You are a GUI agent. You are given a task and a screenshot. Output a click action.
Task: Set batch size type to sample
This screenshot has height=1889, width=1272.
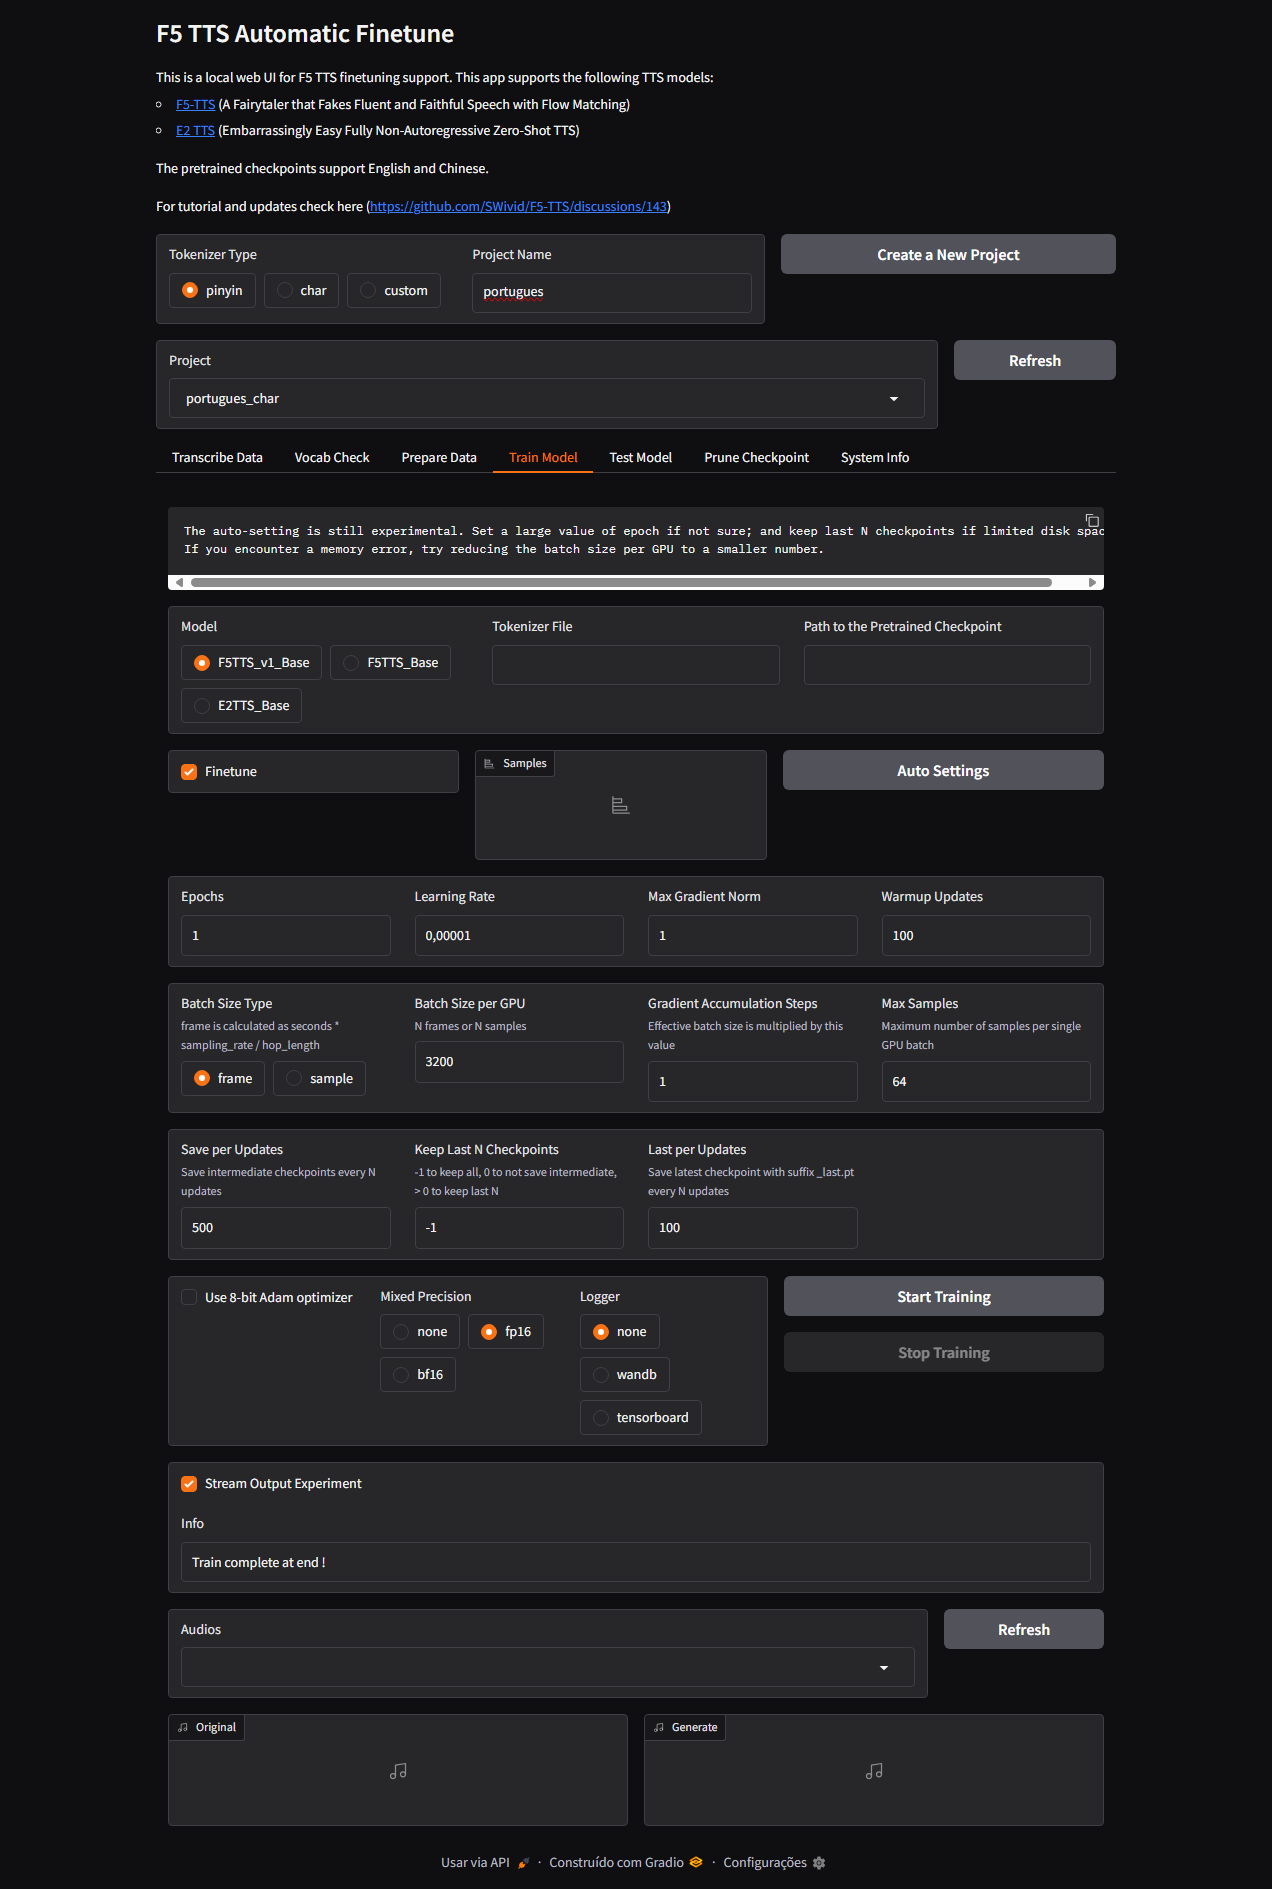[x=319, y=1078]
